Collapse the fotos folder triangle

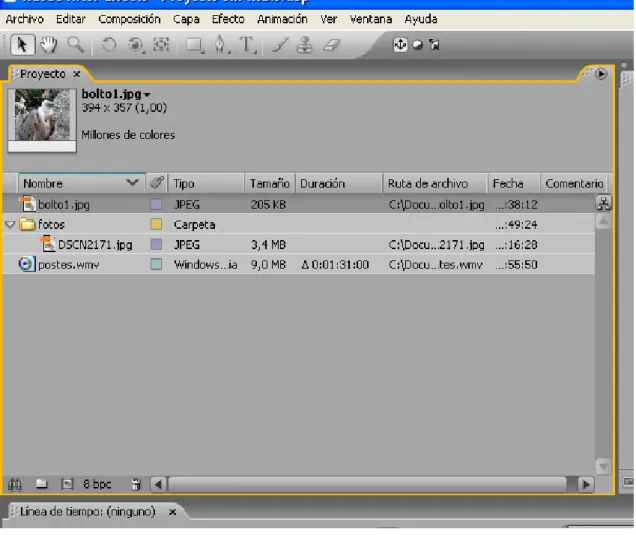point(10,224)
